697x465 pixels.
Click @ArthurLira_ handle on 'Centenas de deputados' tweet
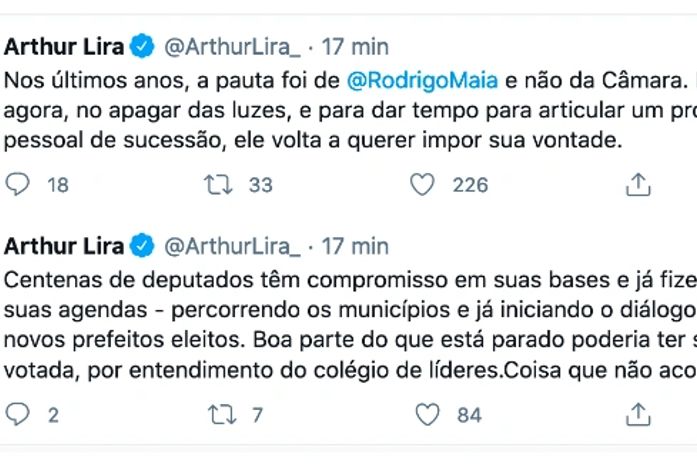231,245
